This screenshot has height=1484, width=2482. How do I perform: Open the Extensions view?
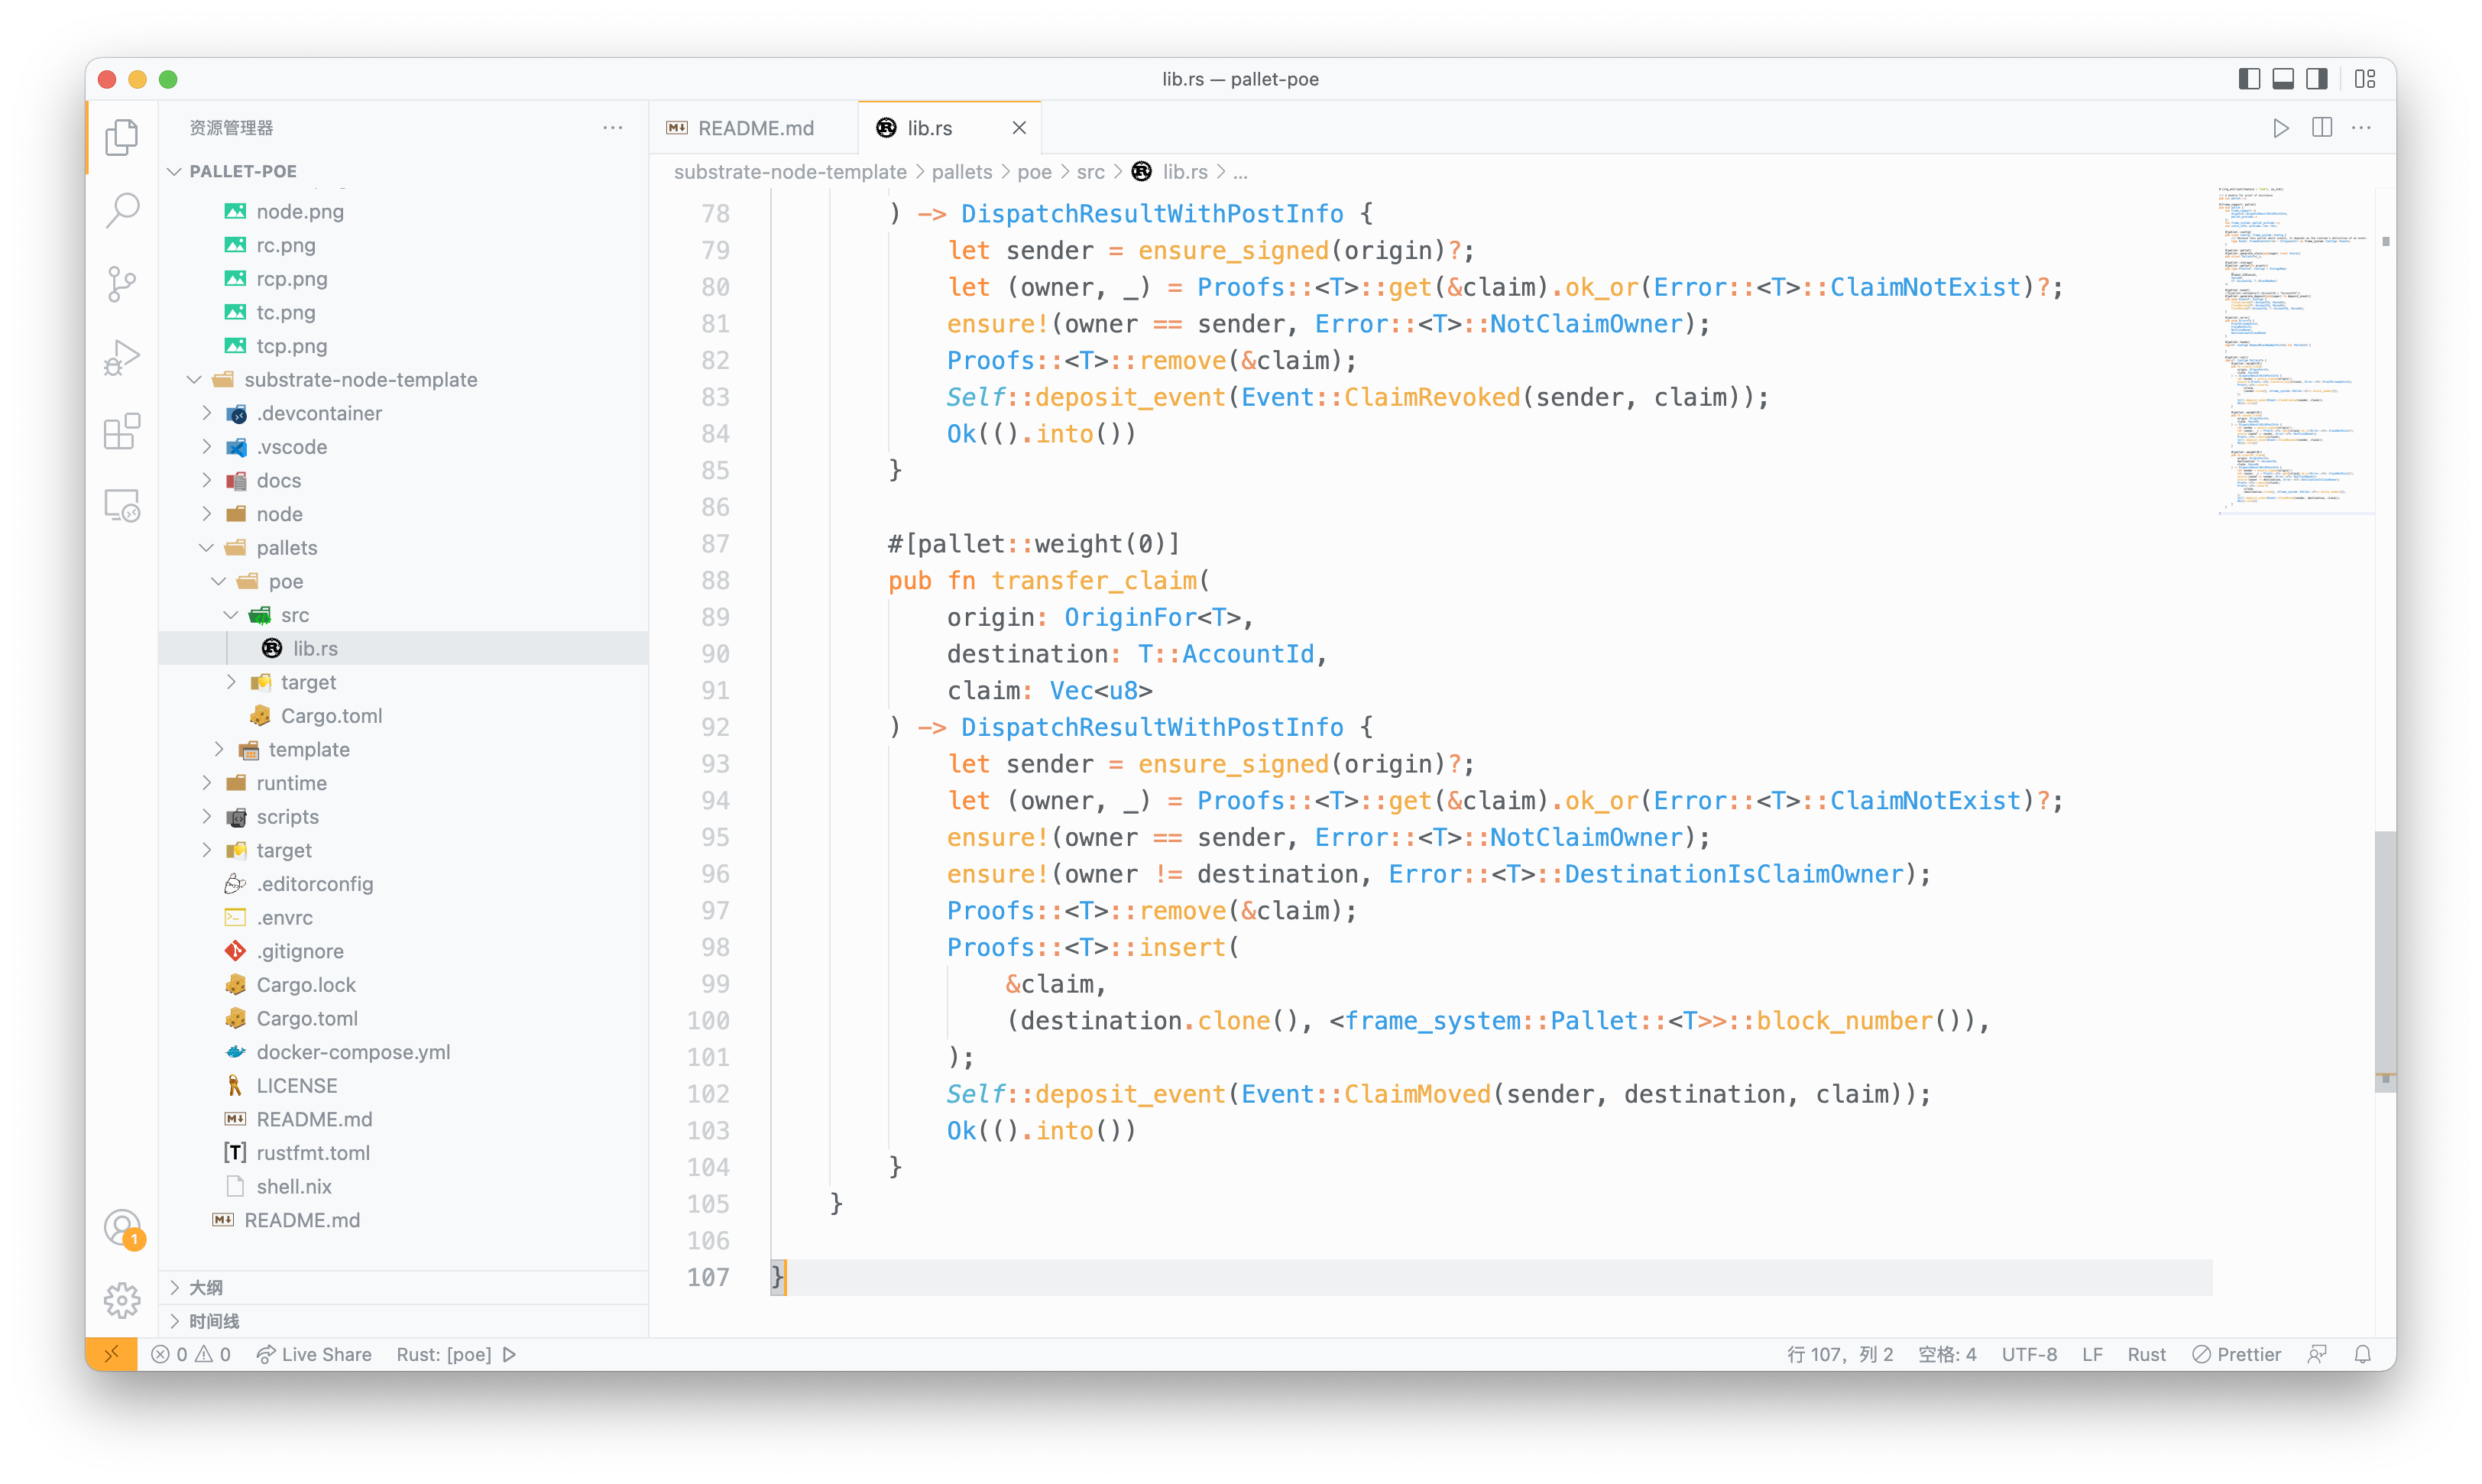coord(122,431)
